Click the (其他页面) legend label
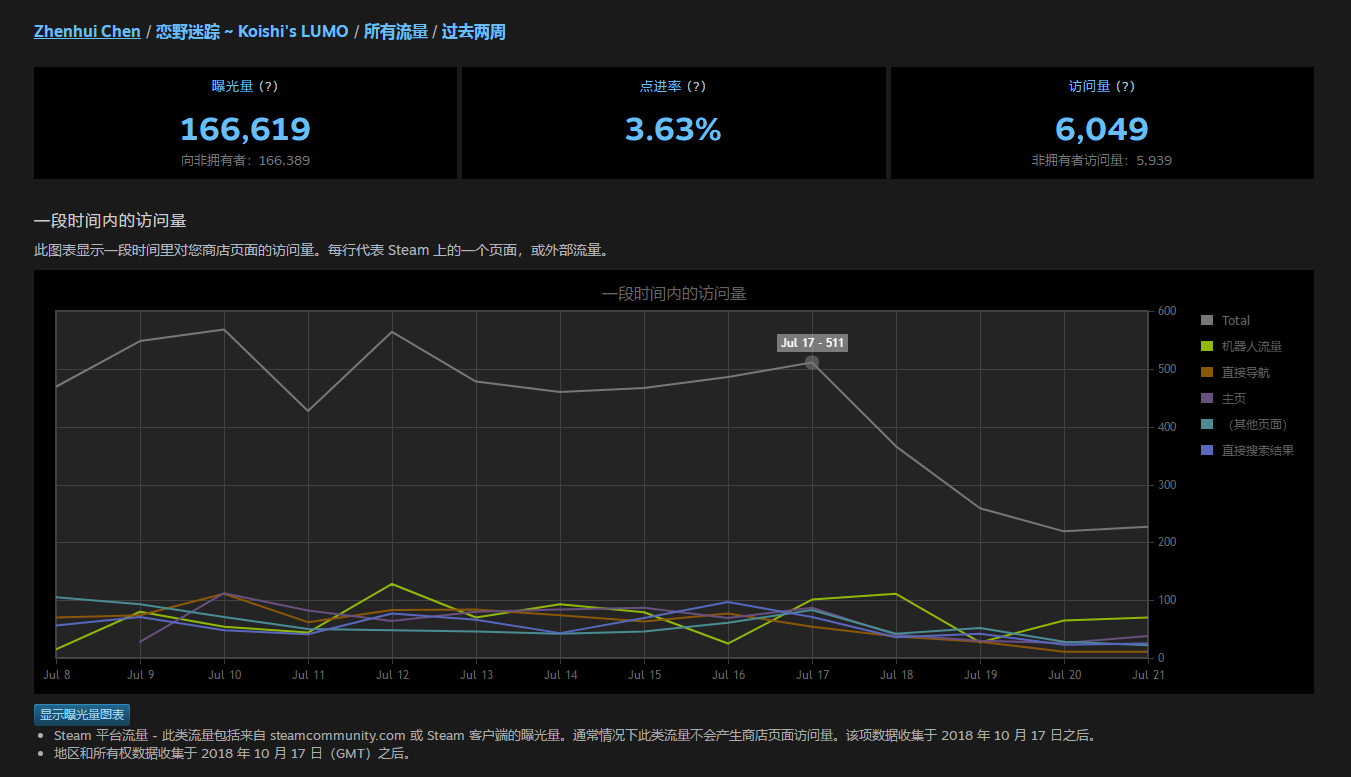The image size is (1351, 777). (x=1255, y=425)
